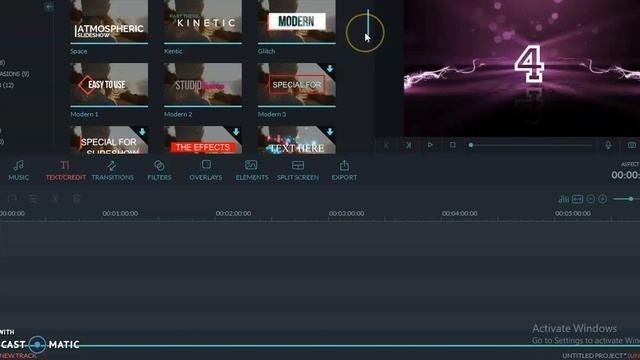Click the trash delete icon
The width and height of the screenshot is (640, 360).
coord(76,199)
